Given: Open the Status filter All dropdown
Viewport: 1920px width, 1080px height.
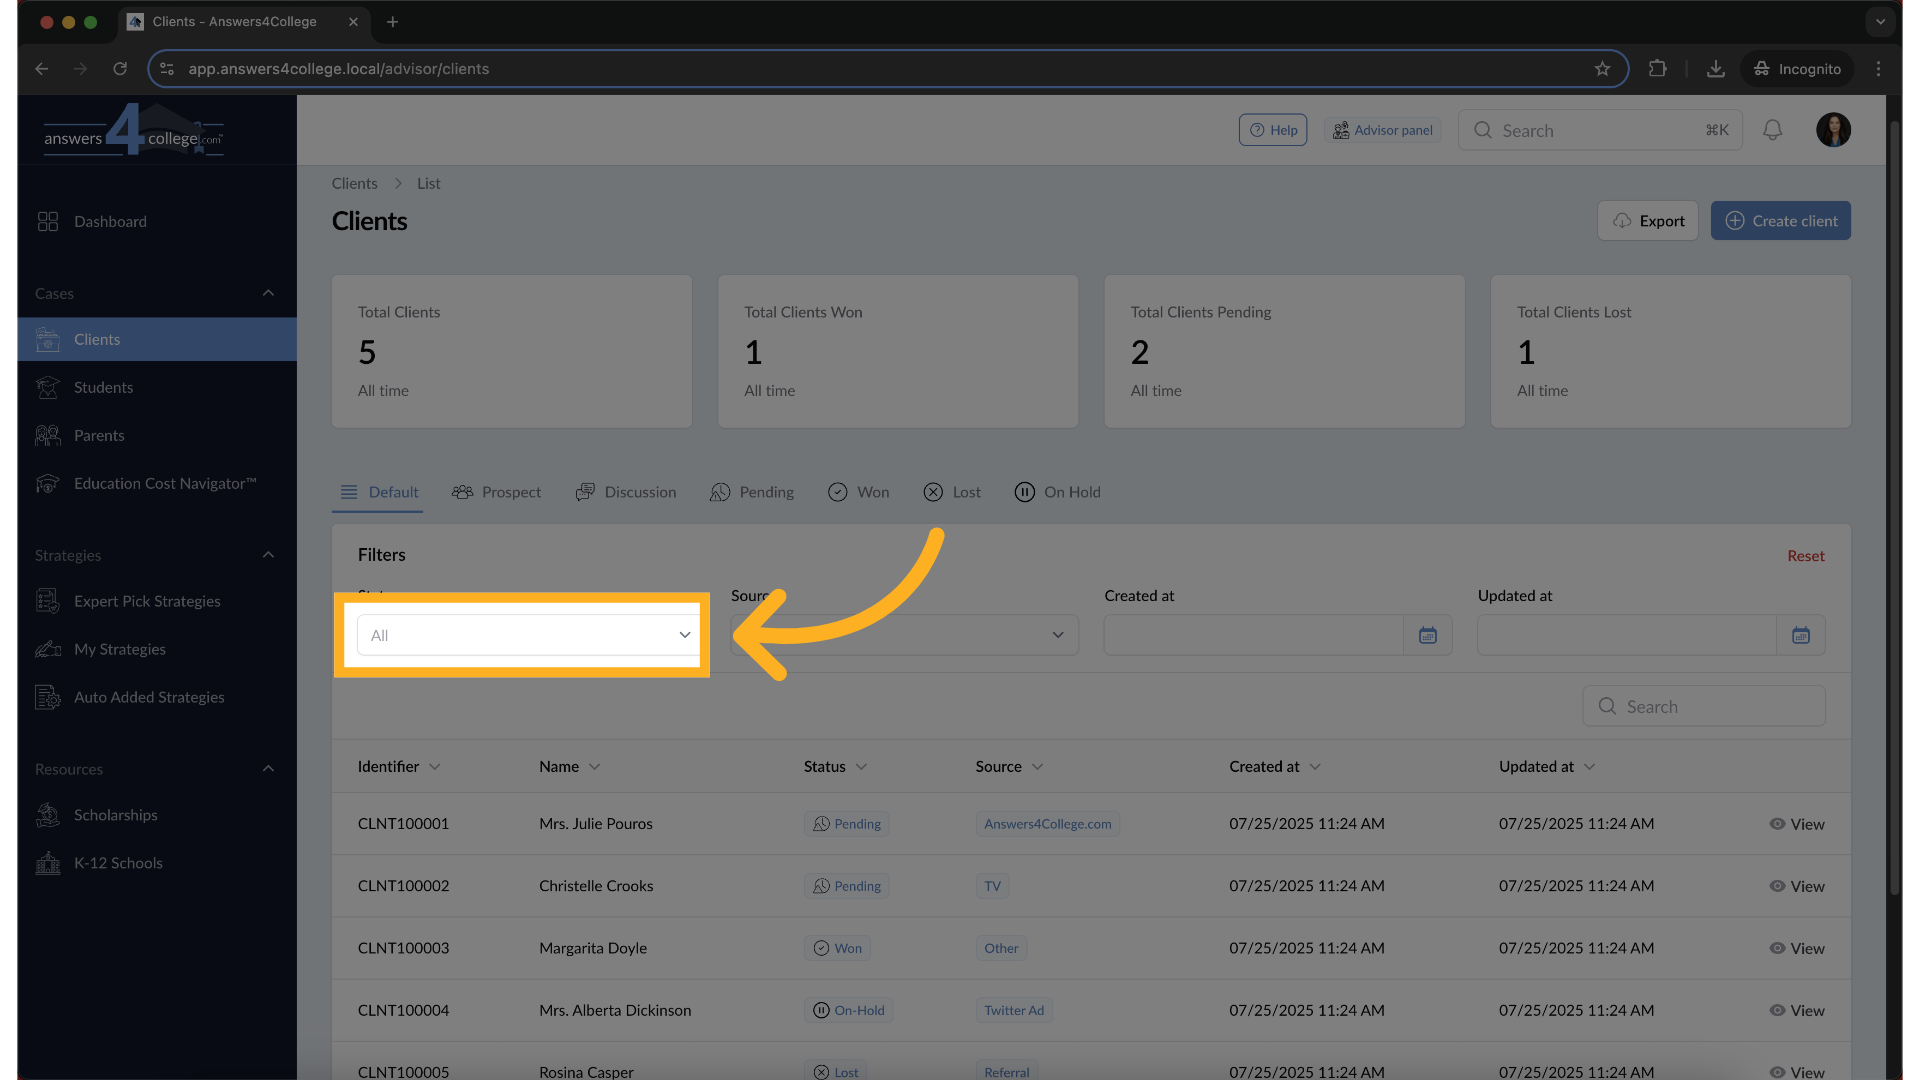Looking at the screenshot, I should (527, 634).
